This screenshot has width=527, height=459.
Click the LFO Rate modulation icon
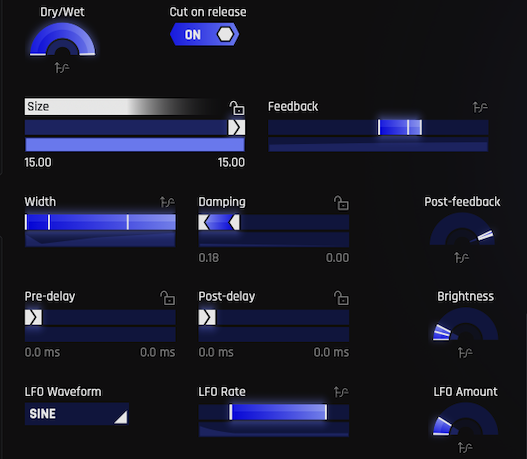[341, 392]
